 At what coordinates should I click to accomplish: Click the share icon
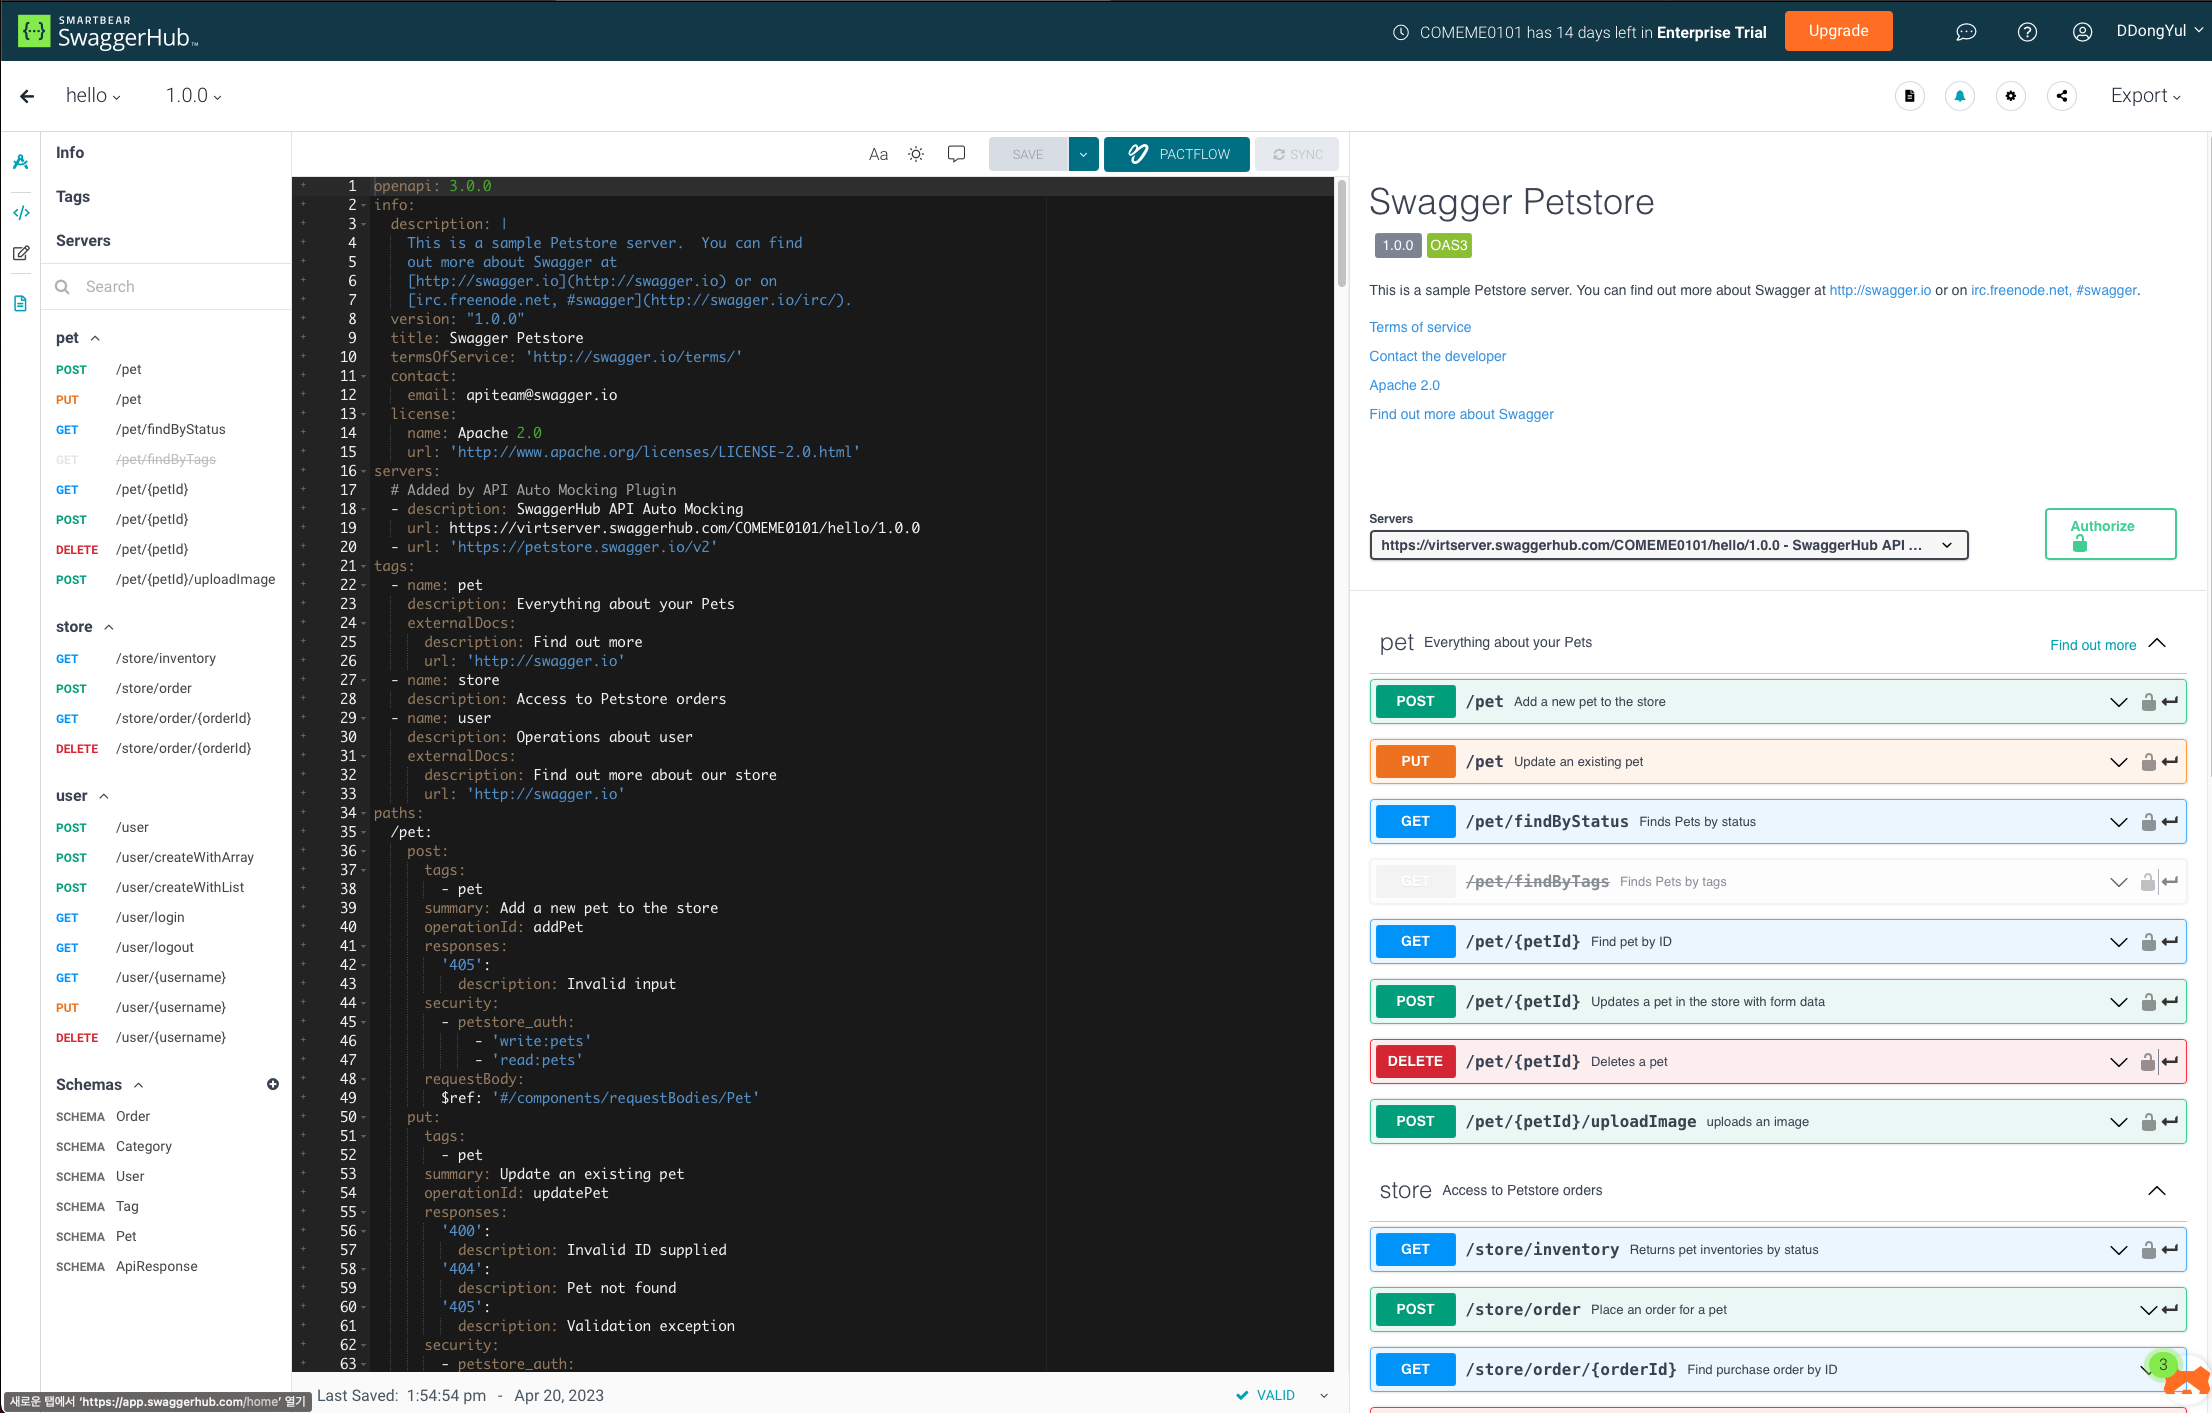click(x=2062, y=96)
